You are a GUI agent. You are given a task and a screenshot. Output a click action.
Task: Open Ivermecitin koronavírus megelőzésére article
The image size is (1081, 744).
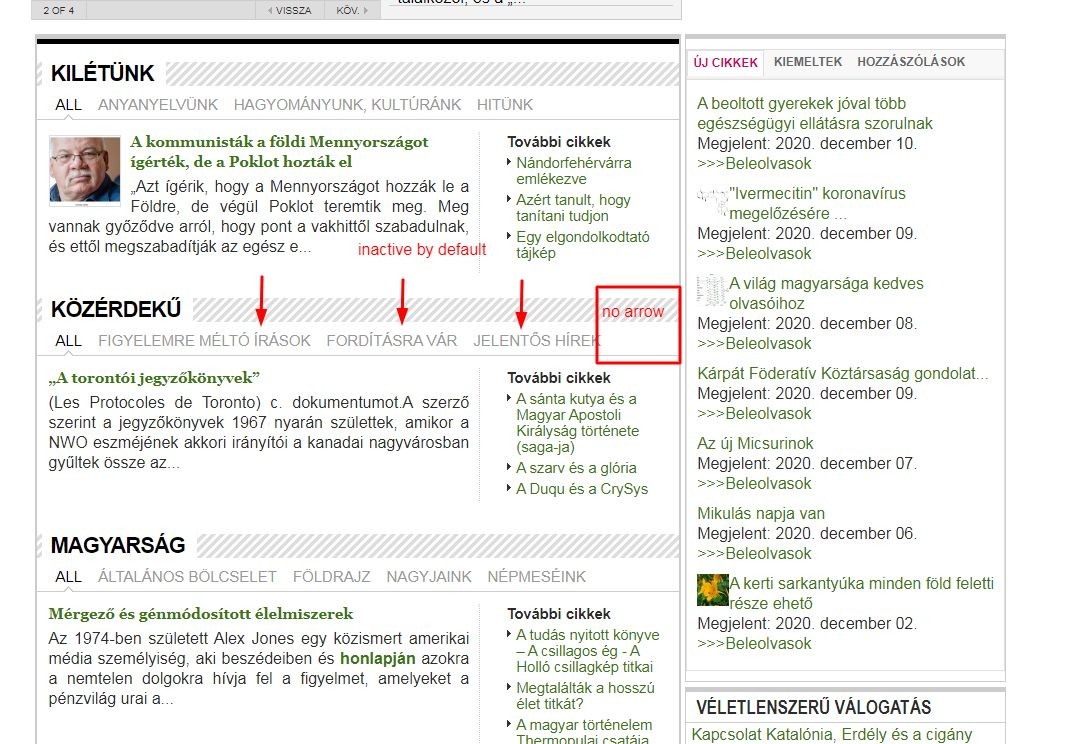point(817,203)
